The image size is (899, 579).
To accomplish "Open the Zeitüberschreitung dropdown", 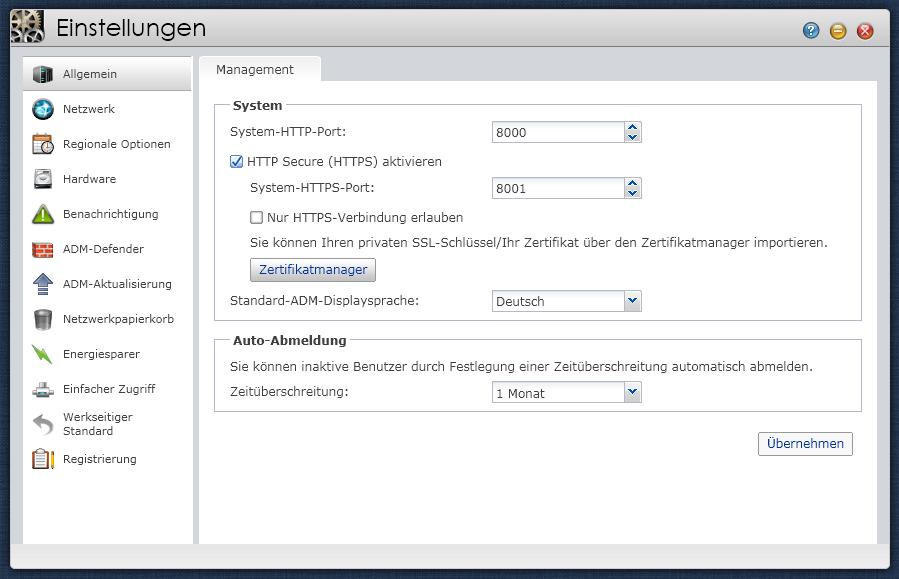I will tap(566, 393).
